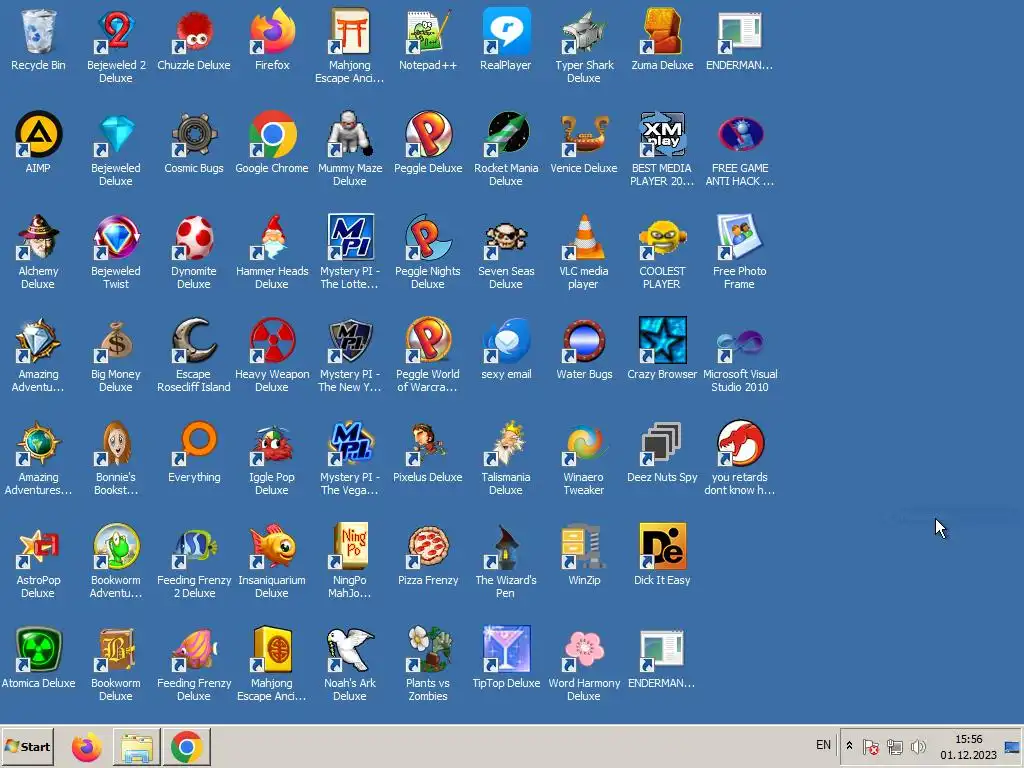1024x768 pixels.
Task: Select the Google Chrome desktop shortcut
Action: (272, 134)
